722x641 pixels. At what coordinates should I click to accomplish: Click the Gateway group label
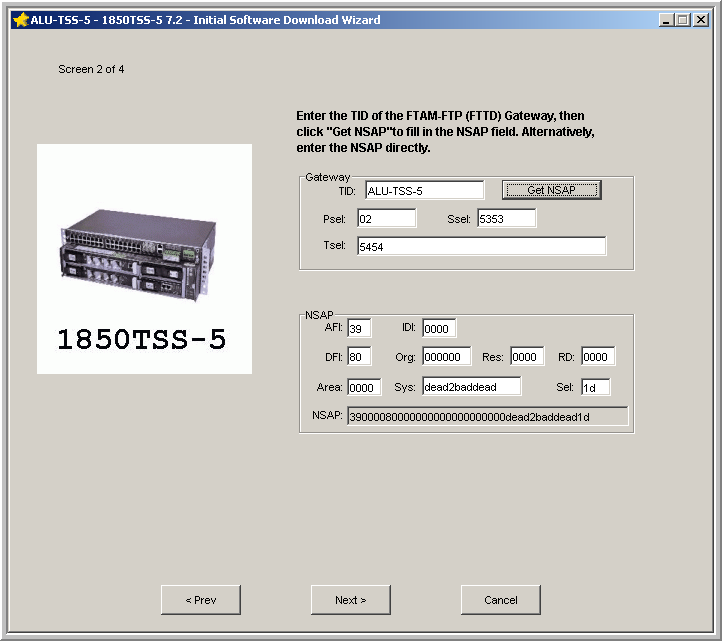(327, 177)
